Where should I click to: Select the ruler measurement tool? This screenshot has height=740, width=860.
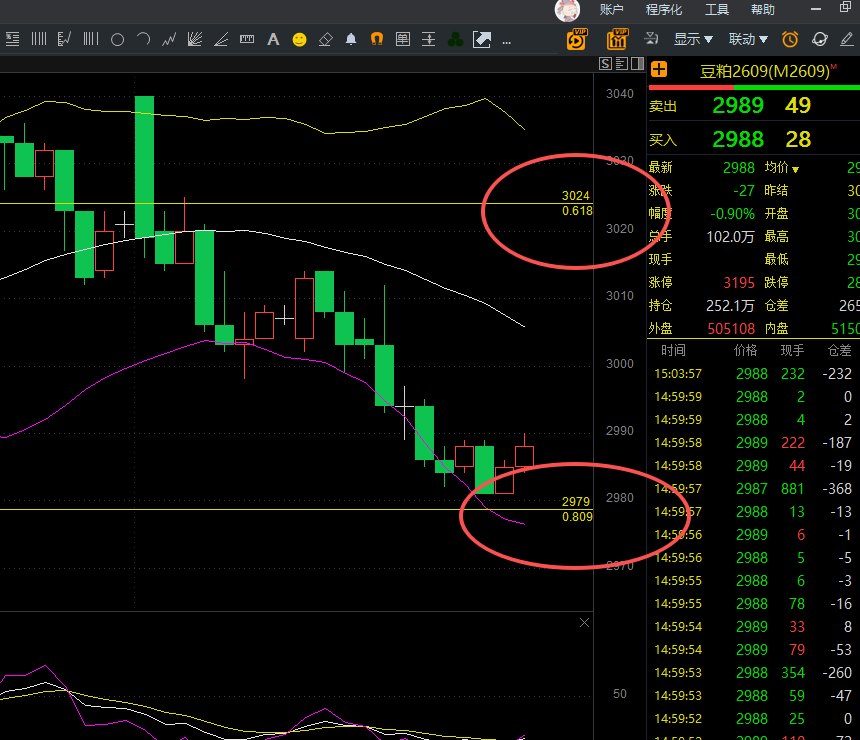[247, 39]
